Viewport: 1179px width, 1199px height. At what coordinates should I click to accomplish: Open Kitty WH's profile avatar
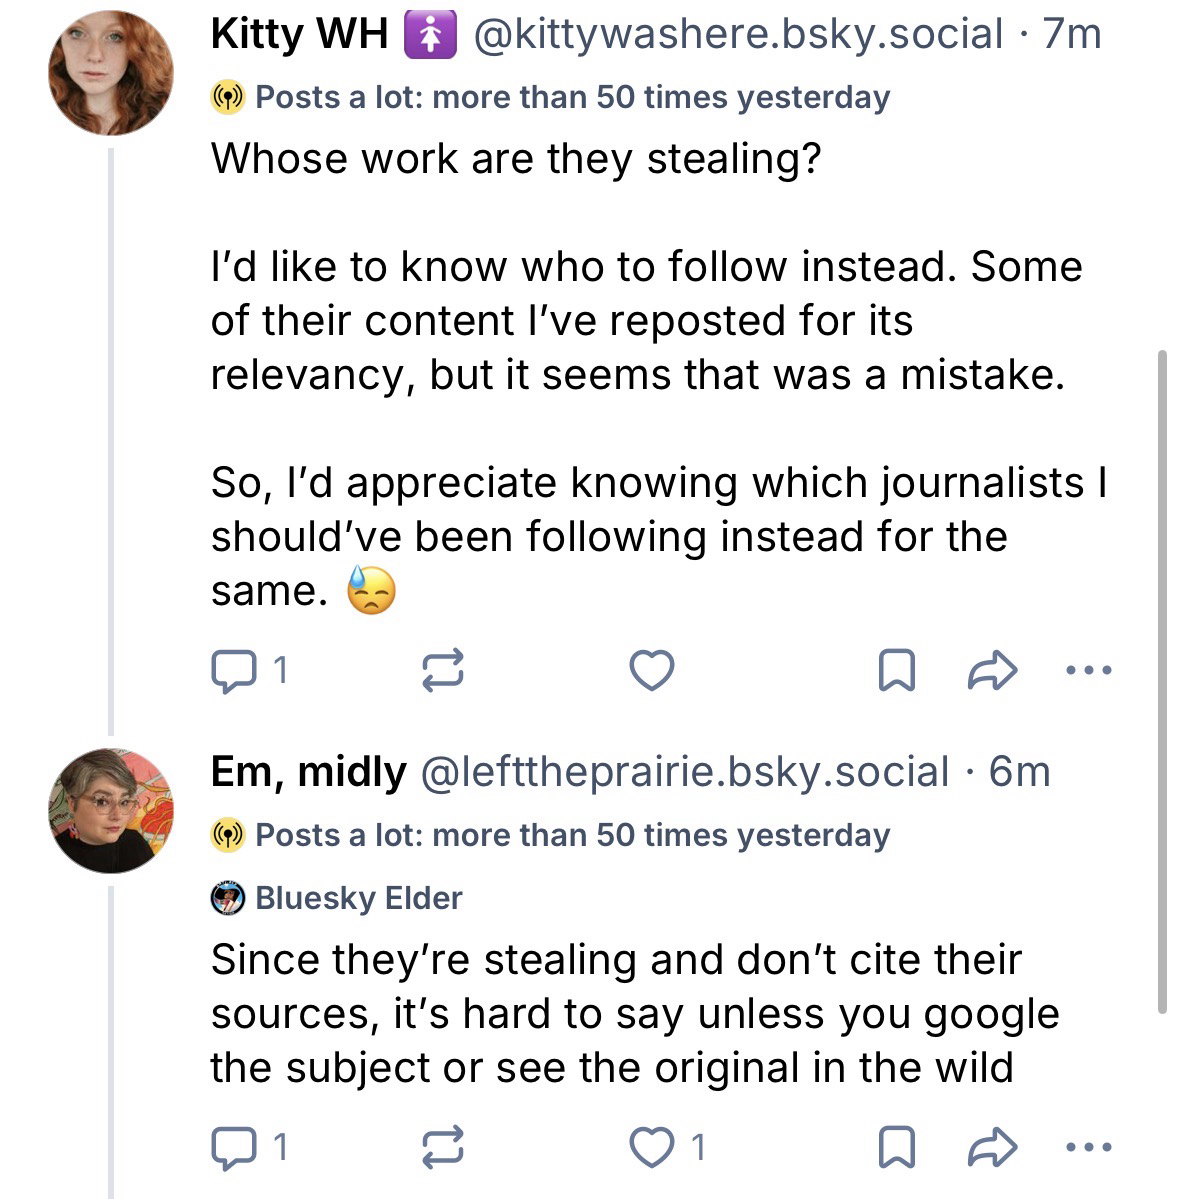pos(110,73)
